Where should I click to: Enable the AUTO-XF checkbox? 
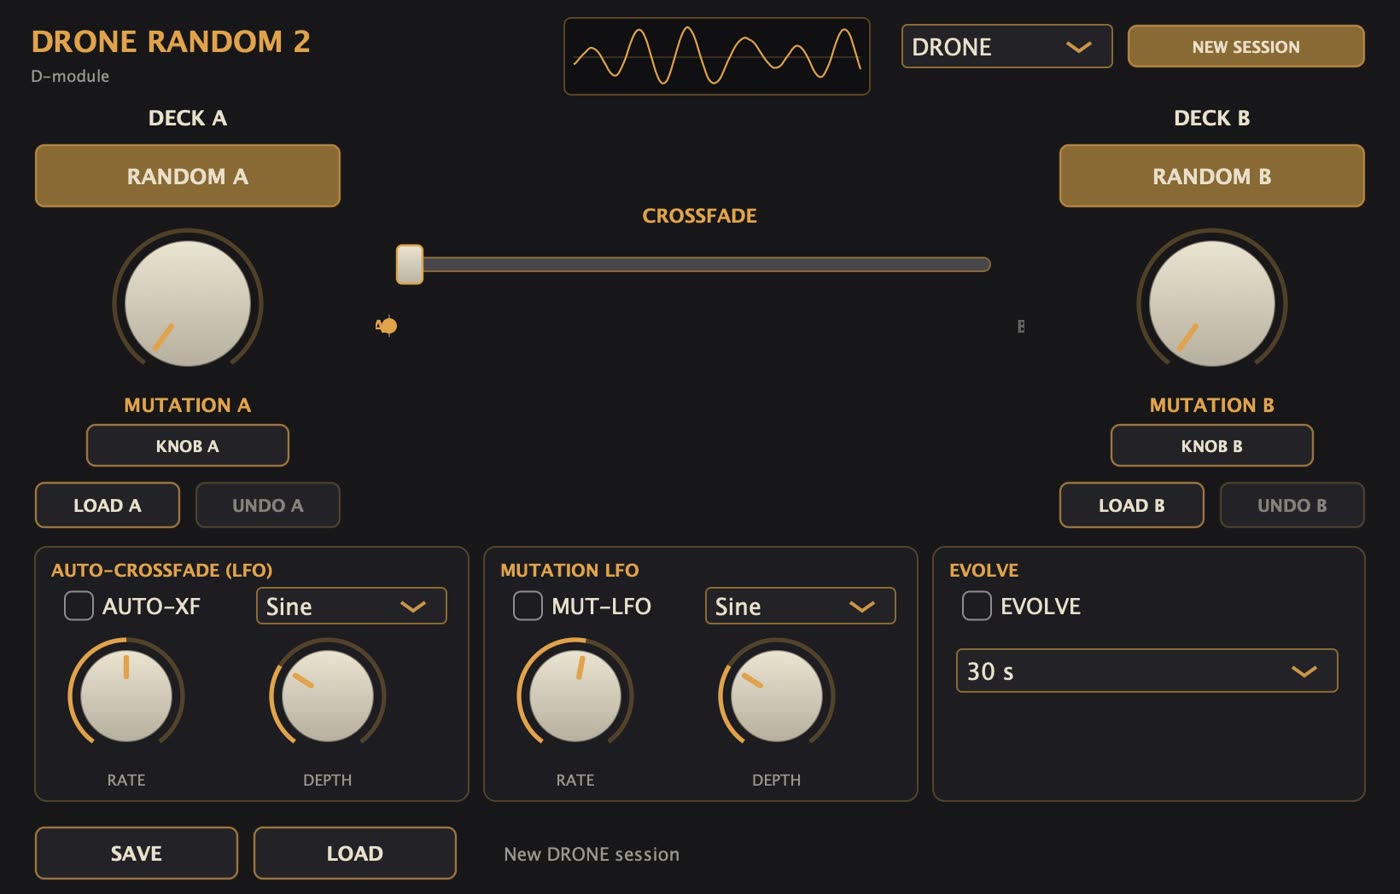point(79,606)
